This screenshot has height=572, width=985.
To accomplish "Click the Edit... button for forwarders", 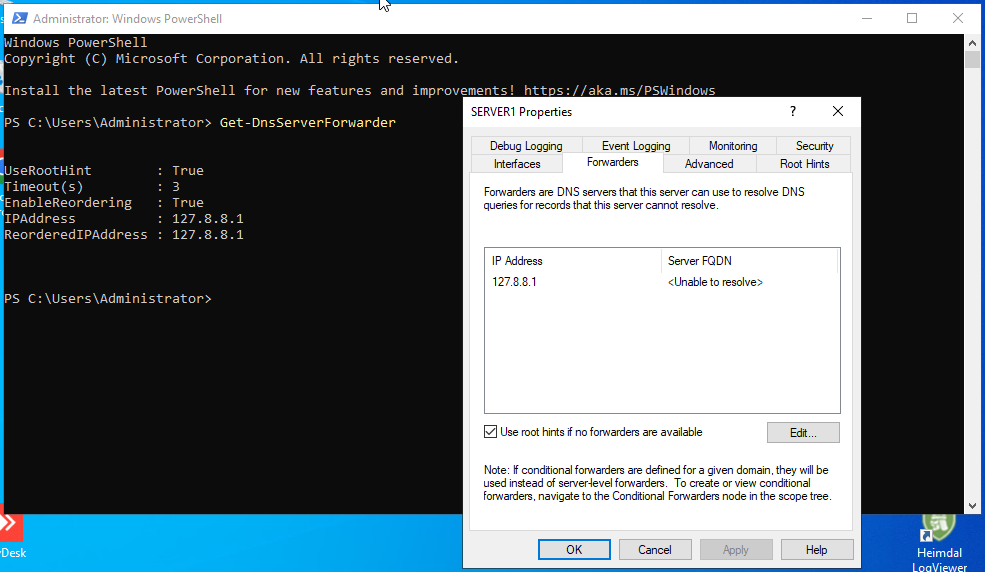I will tap(803, 433).
